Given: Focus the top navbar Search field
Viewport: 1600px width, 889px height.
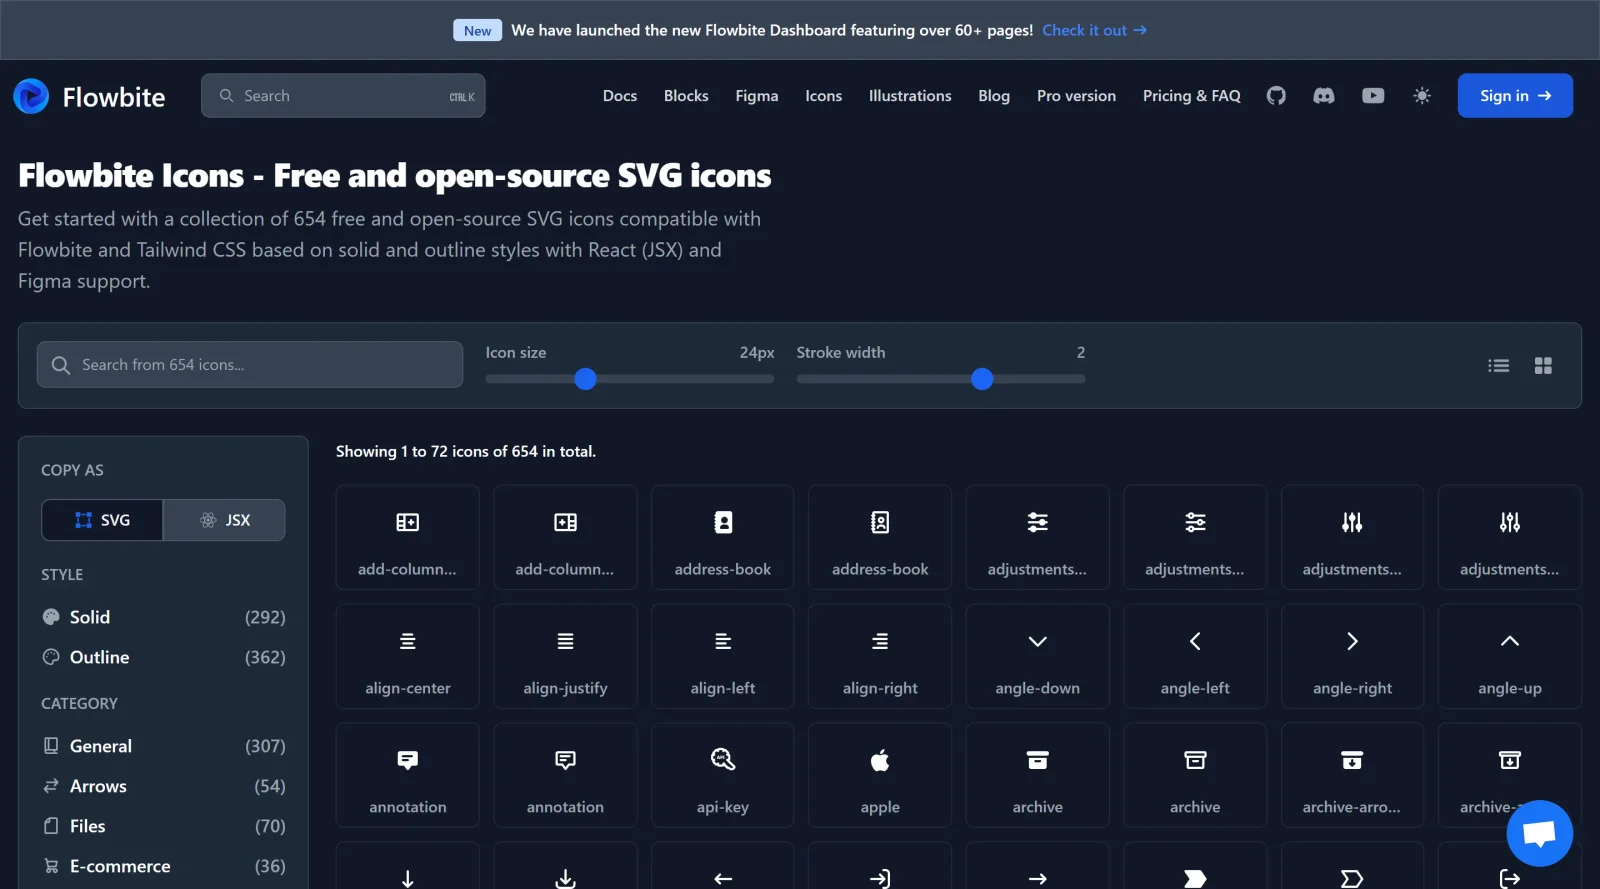Looking at the screenshot, I should [x=343, y=96].
